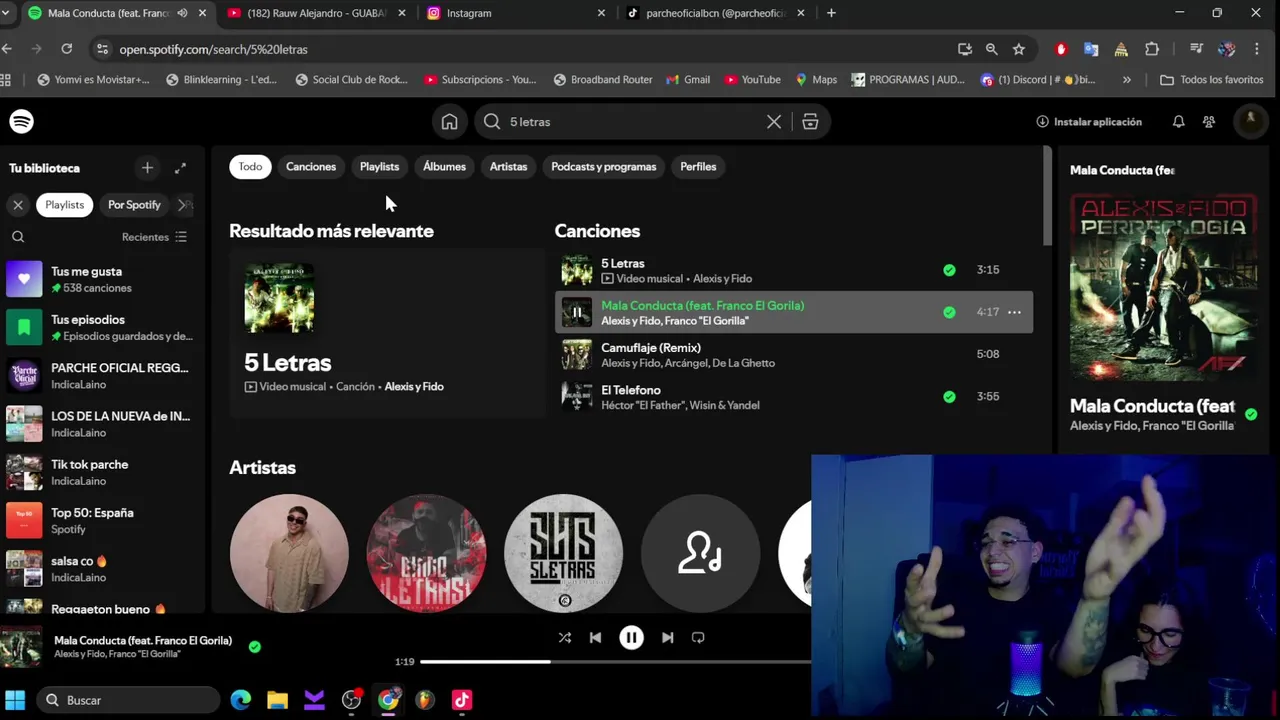Open Perreología album cover in right panel
Screen dimensions: 1280x720
[x=1163, y=288]
